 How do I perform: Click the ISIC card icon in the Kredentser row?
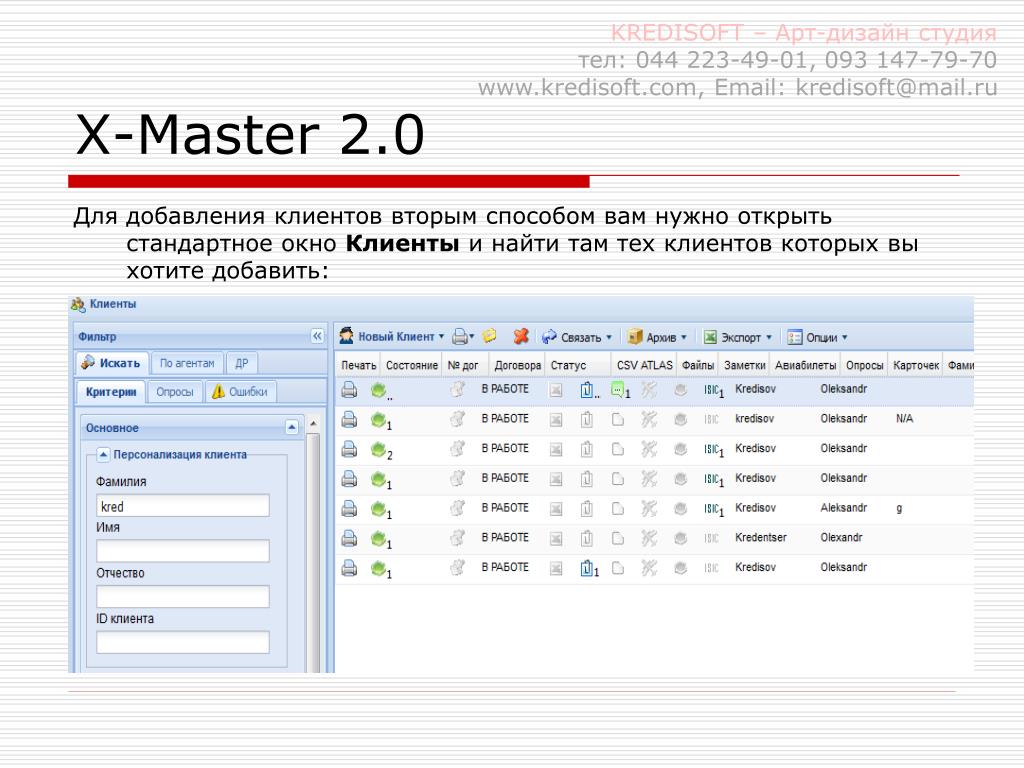[x=712, y=538]
